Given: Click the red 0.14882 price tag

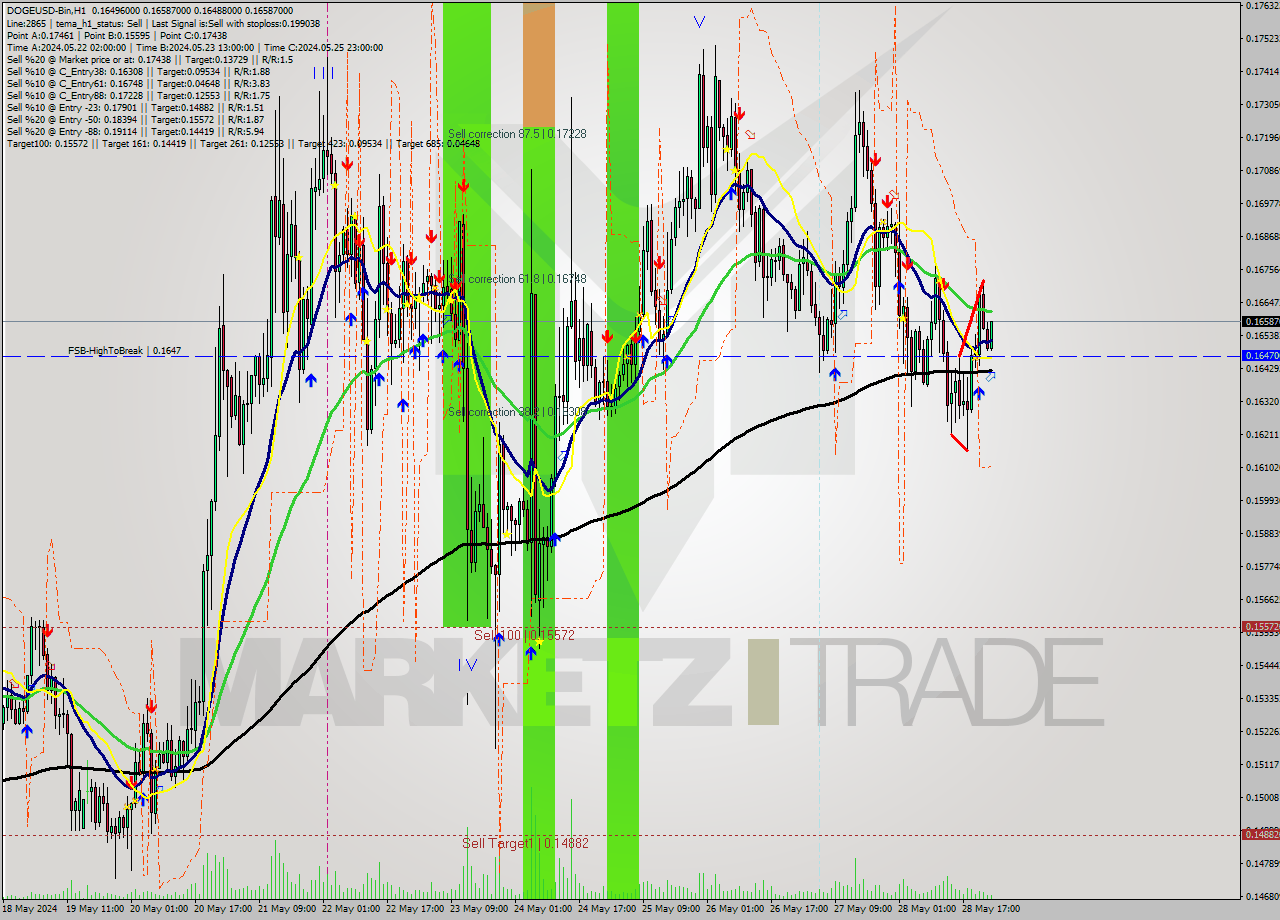Looking at the screenshot, I should pyautogui.click(x=1260, y=834).
